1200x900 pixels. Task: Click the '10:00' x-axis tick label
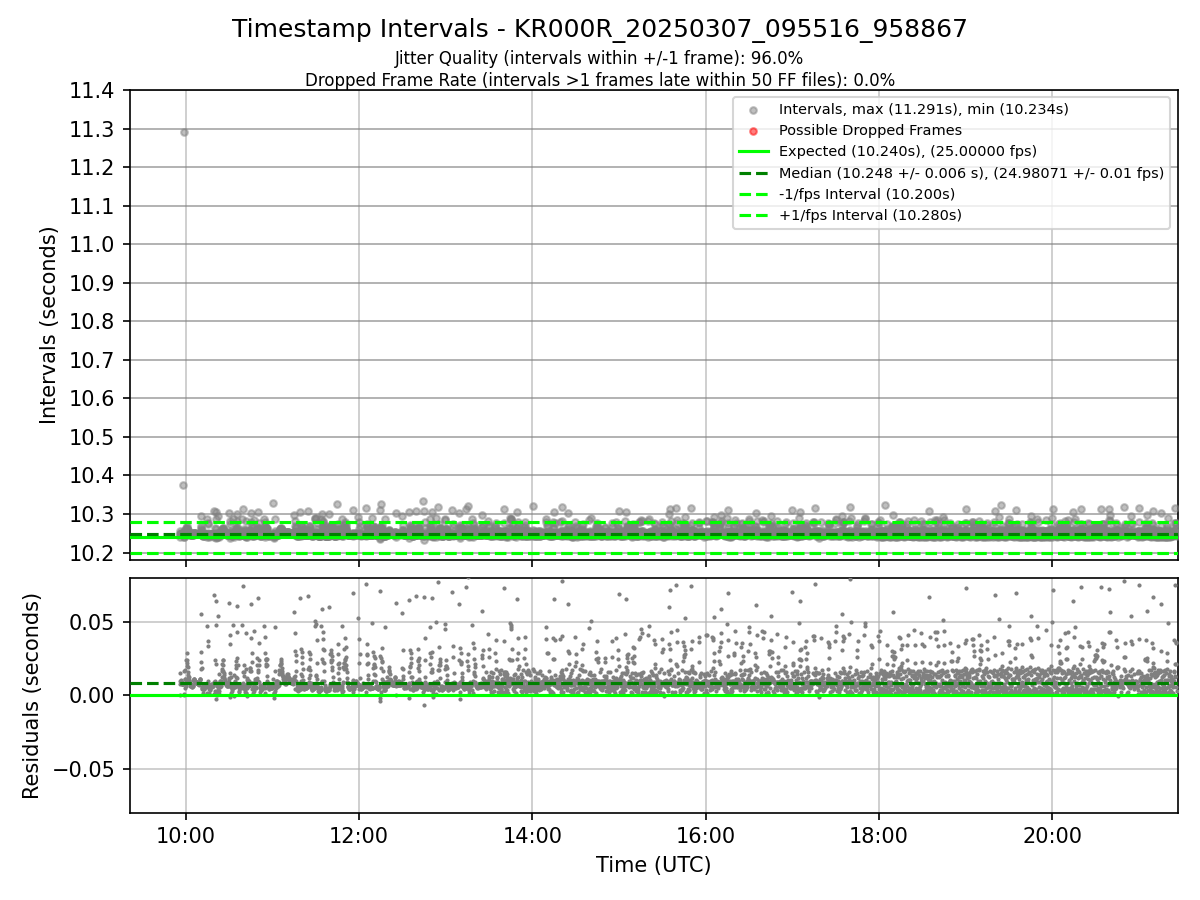[x=185, y=834]
